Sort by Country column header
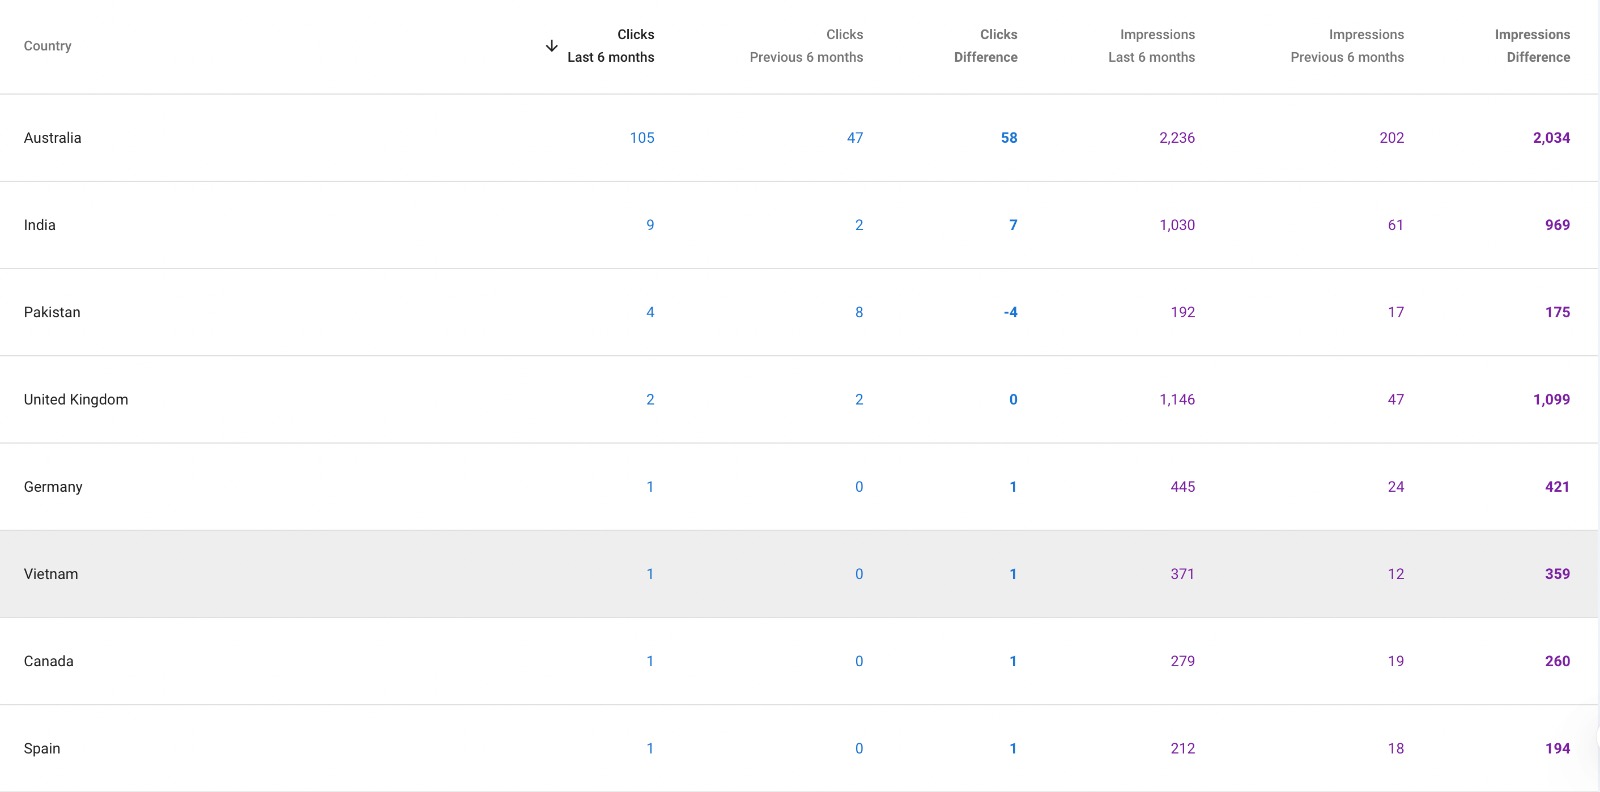 click(x=48, y=46)
